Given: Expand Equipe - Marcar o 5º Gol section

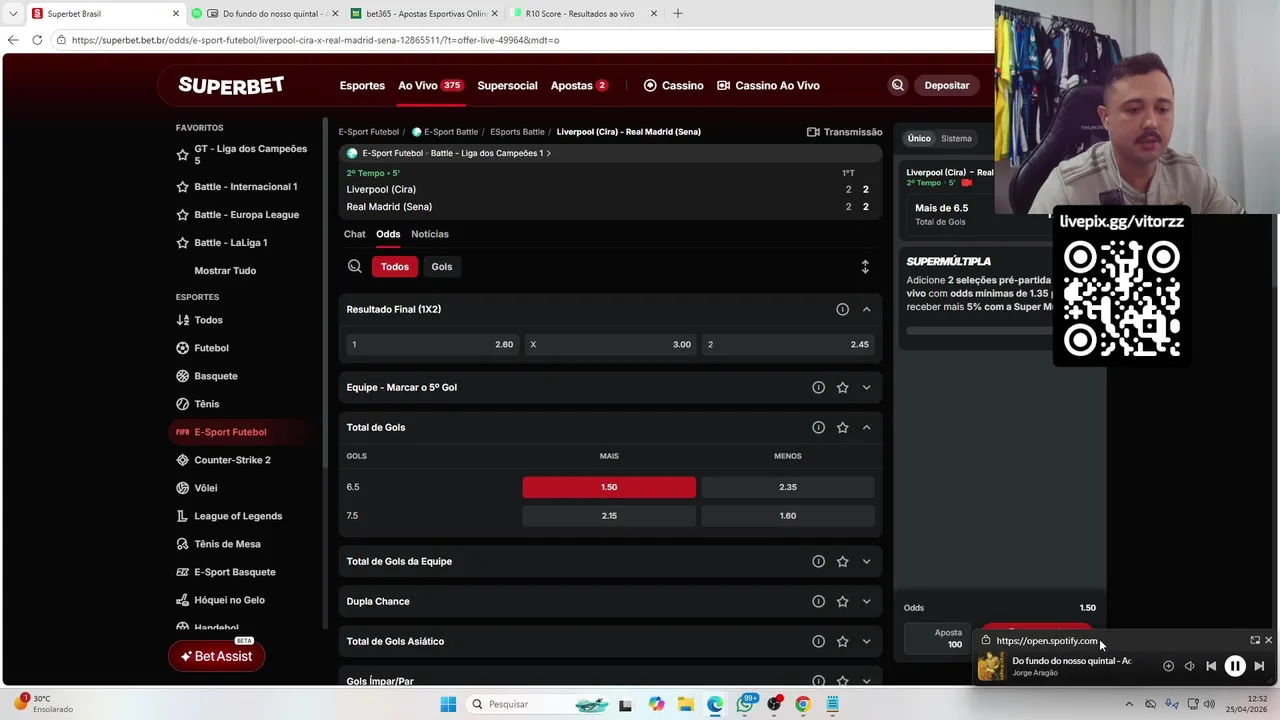Looking at the screenshot, I should coord(866,387).
